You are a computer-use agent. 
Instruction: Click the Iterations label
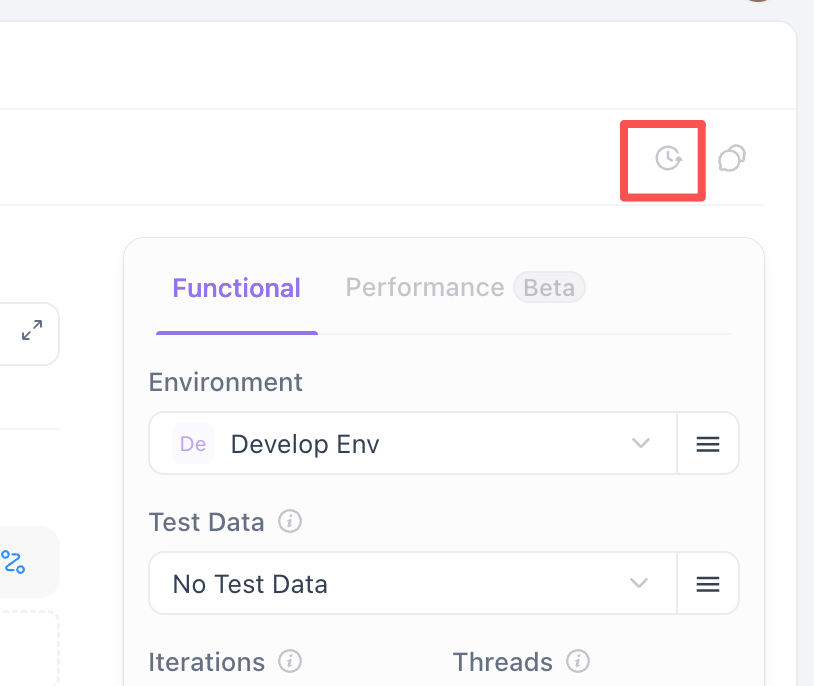coord(207,662)
